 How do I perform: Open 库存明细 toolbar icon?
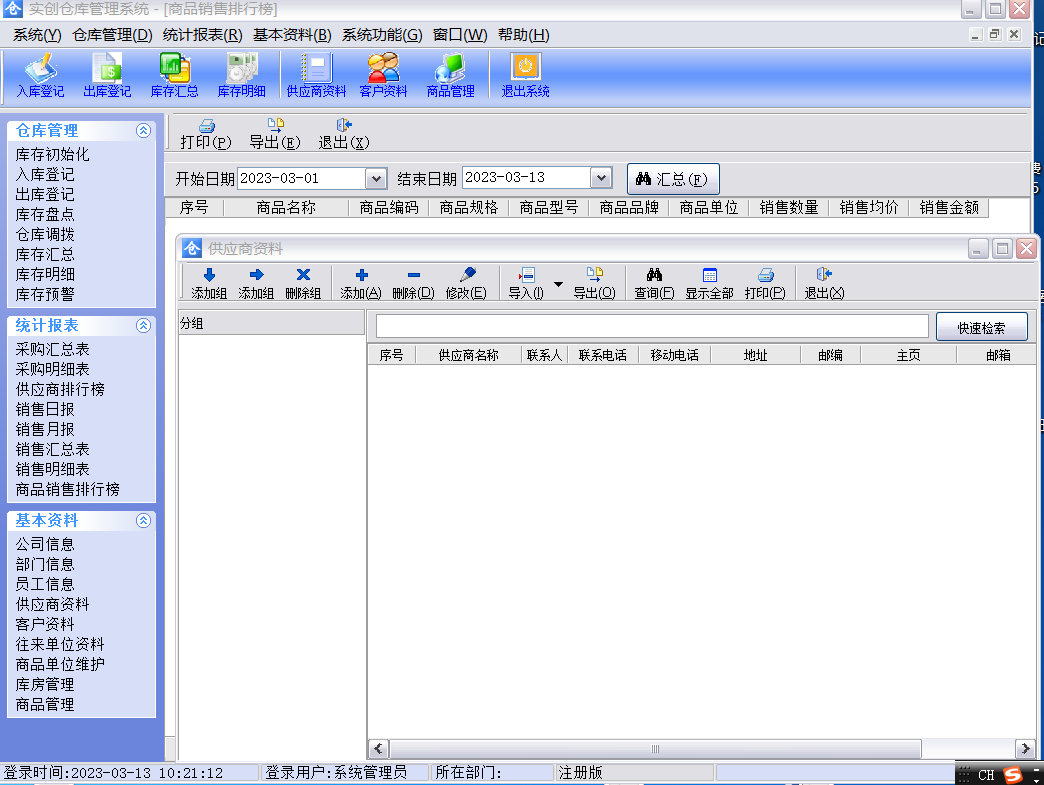point(242,75)
